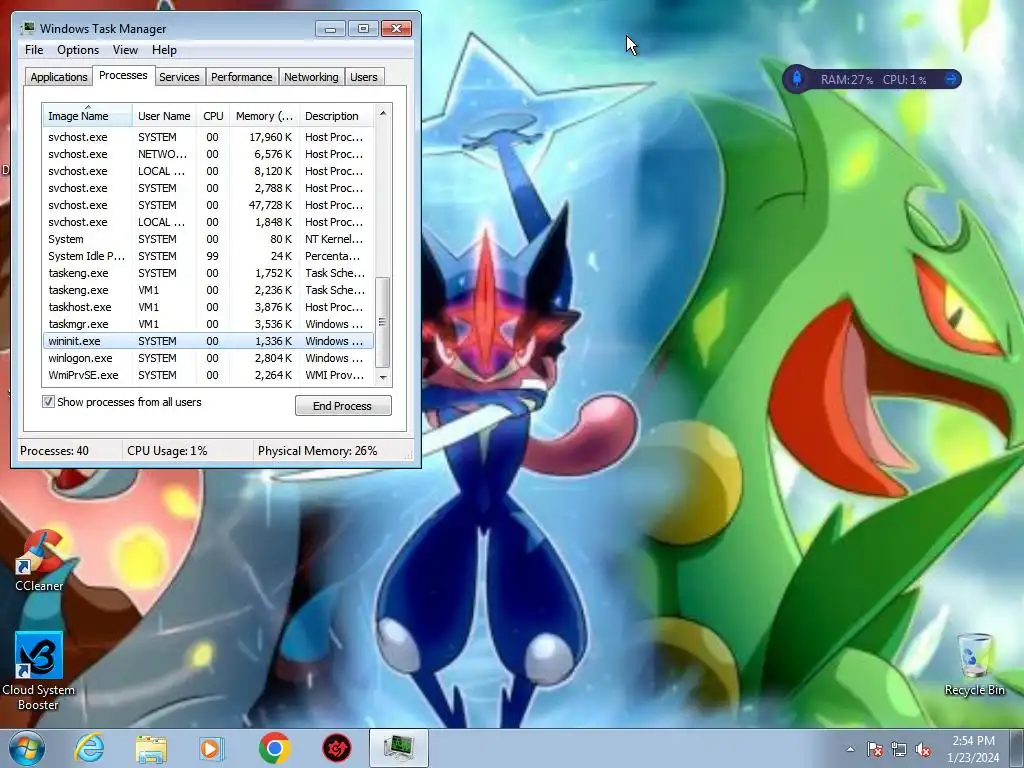
Task: Launch Windows Media Player from taskbar
Action: (x=212, y=748)
